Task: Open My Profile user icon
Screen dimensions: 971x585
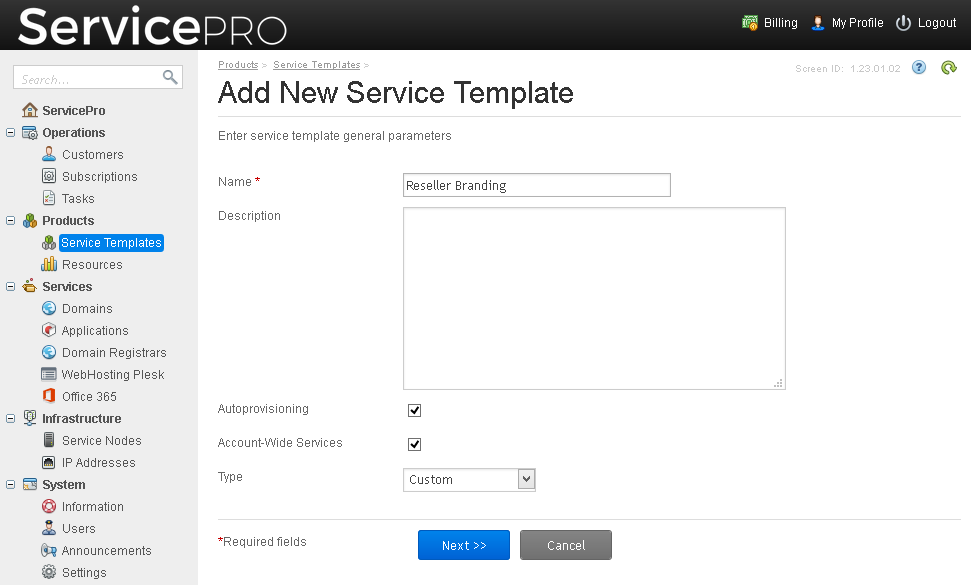Action: (818, 23)
